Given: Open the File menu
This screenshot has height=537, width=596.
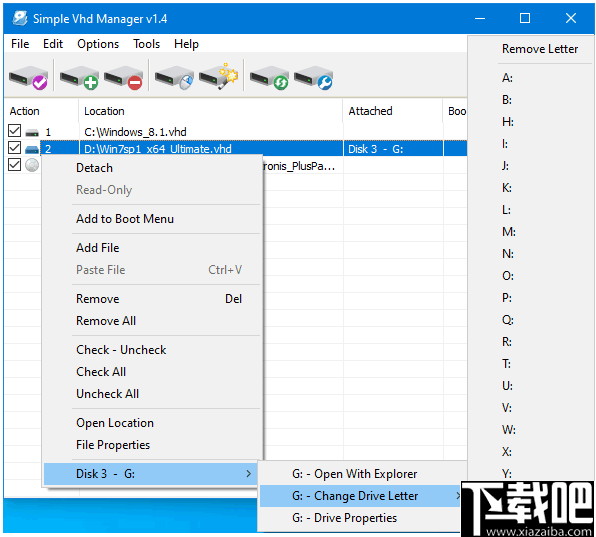Looking at the screenshot, I should tap(20, 44).
